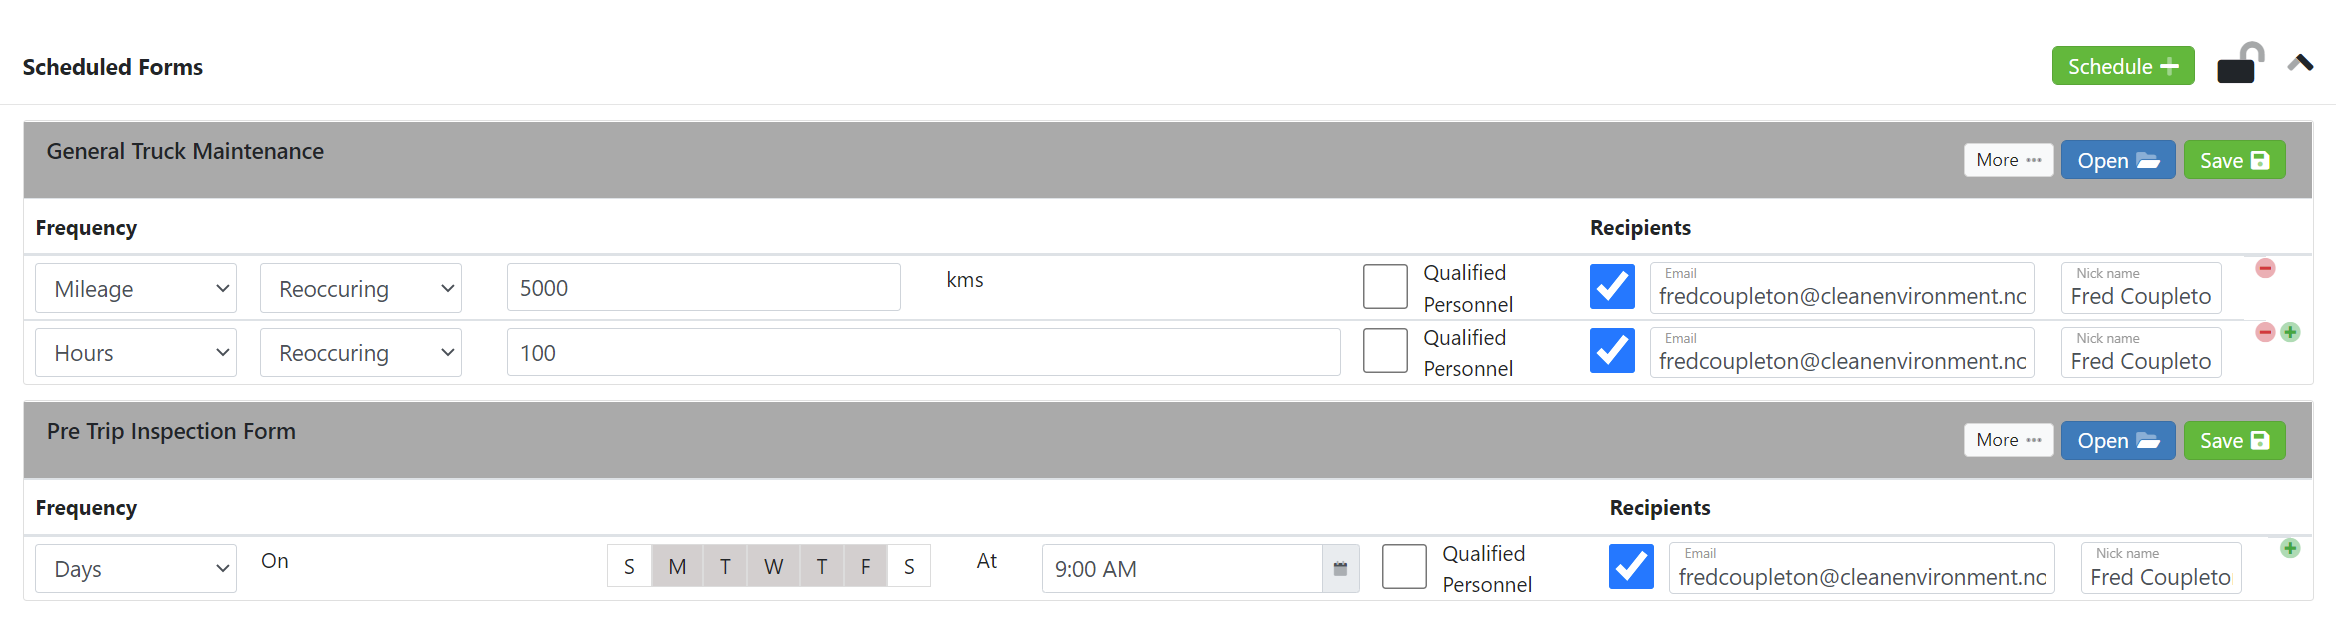The height and width of the screenshot is (626, 2336).
Task: Open the Mileage frequency type dropdown
Action: [x=136, y=288]
